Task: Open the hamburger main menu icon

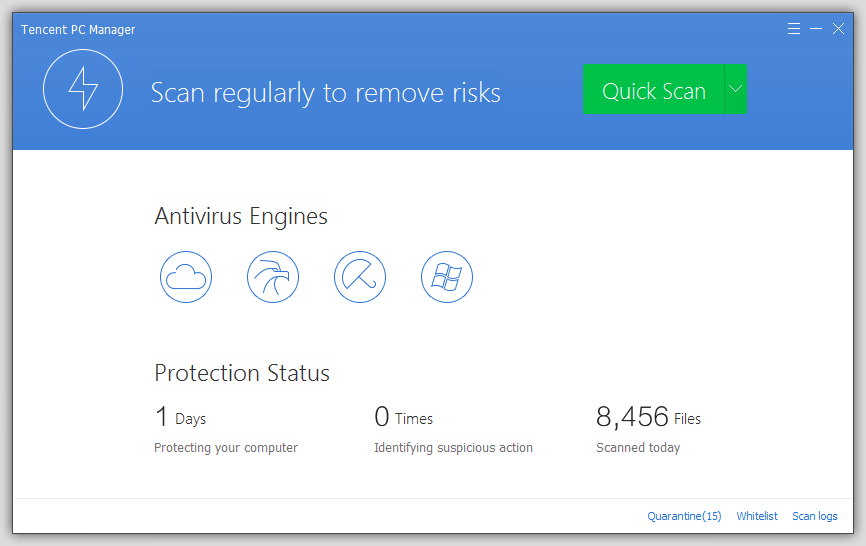Action: point(794,29)
